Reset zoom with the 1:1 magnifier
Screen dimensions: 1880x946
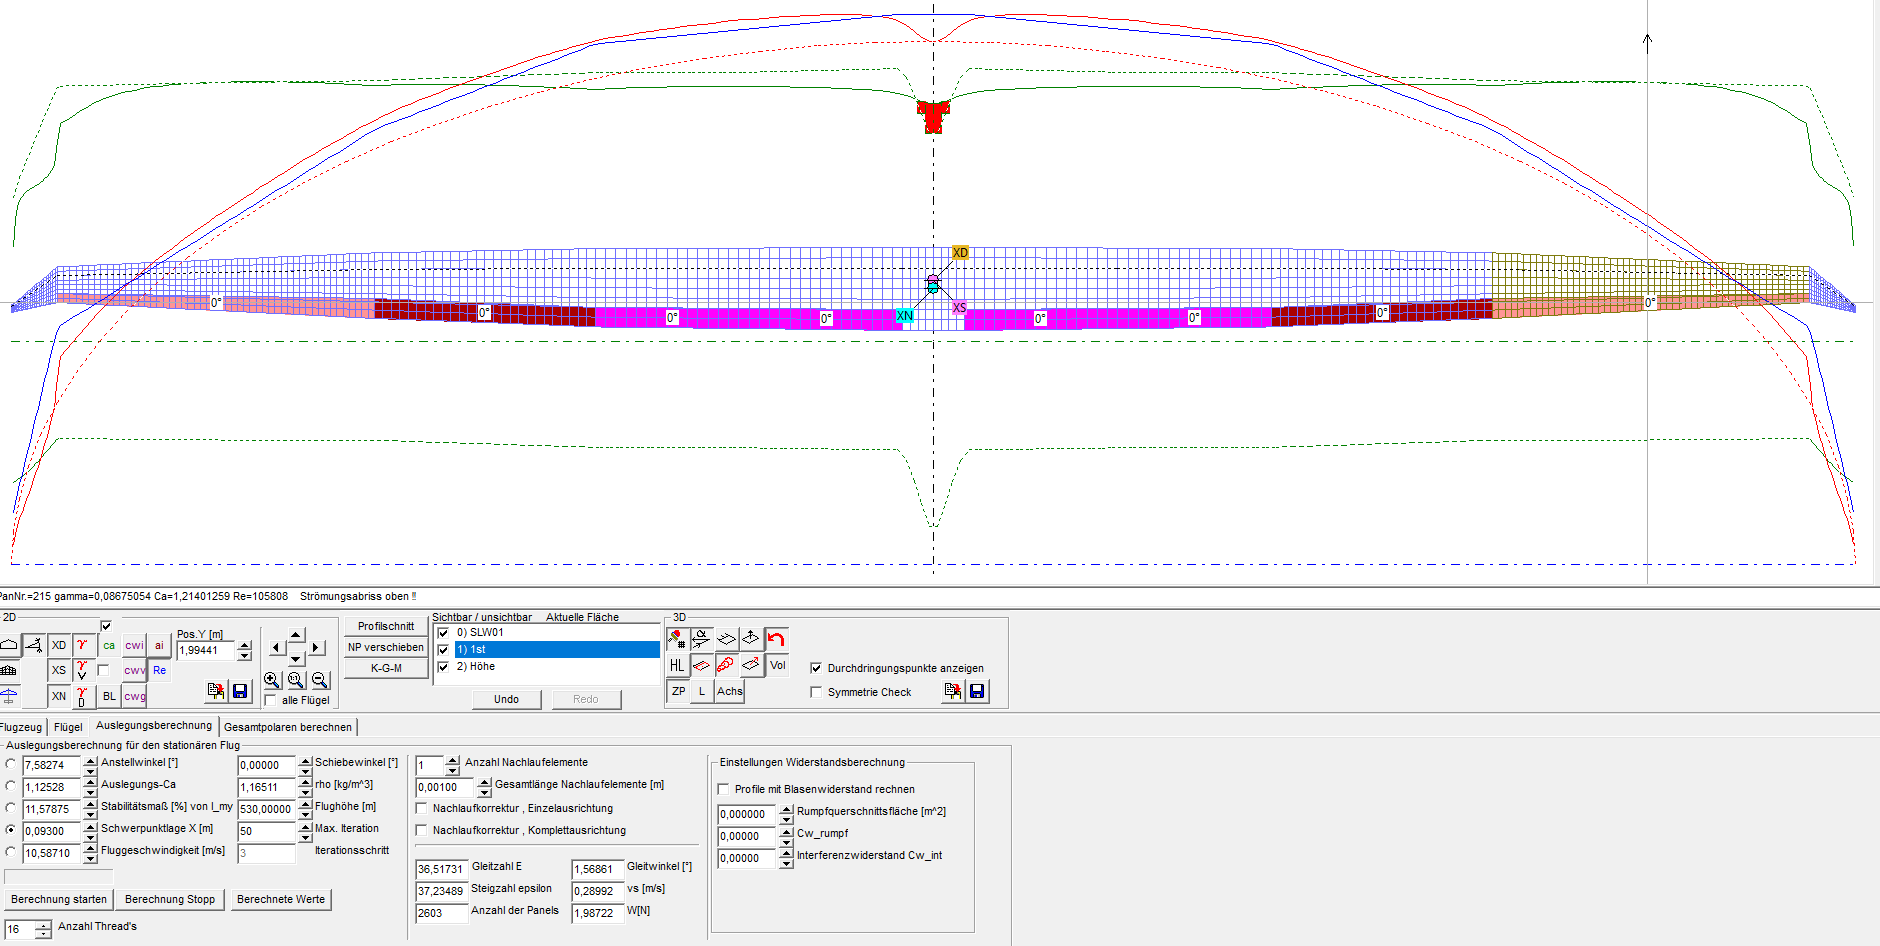(x=296, y=680)
